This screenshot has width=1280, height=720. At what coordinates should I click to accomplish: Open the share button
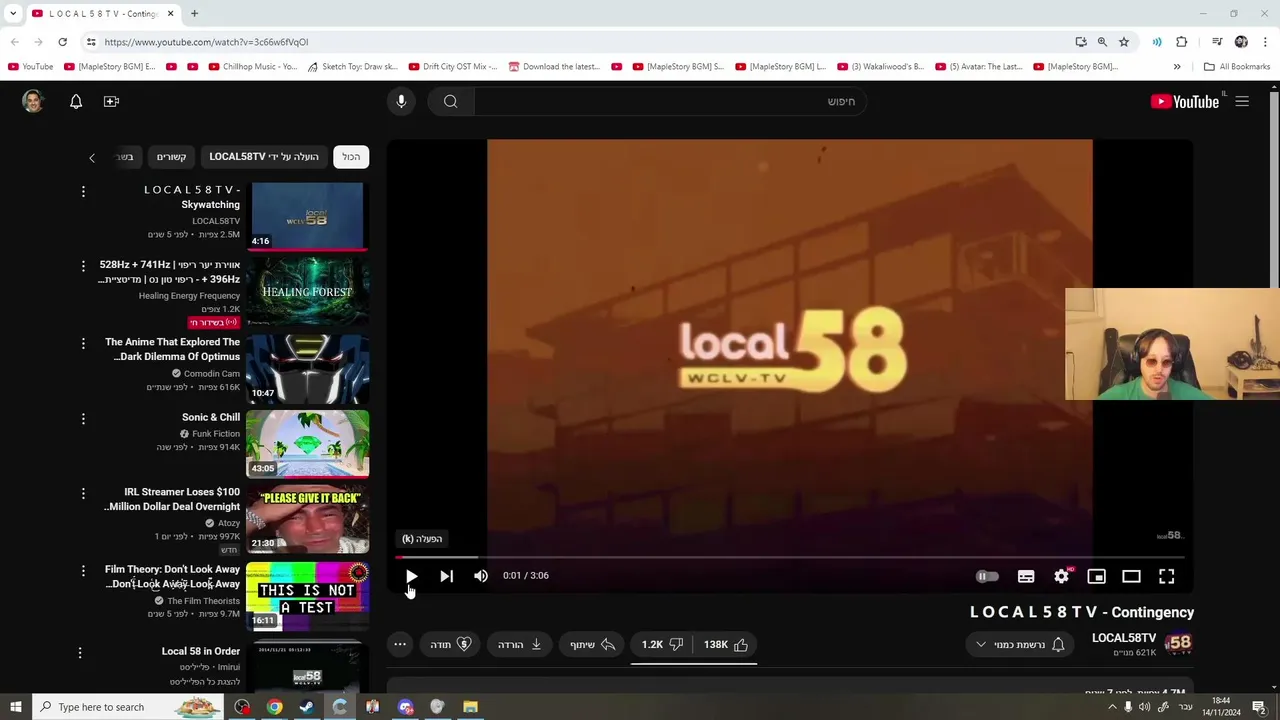click(592, 645)
